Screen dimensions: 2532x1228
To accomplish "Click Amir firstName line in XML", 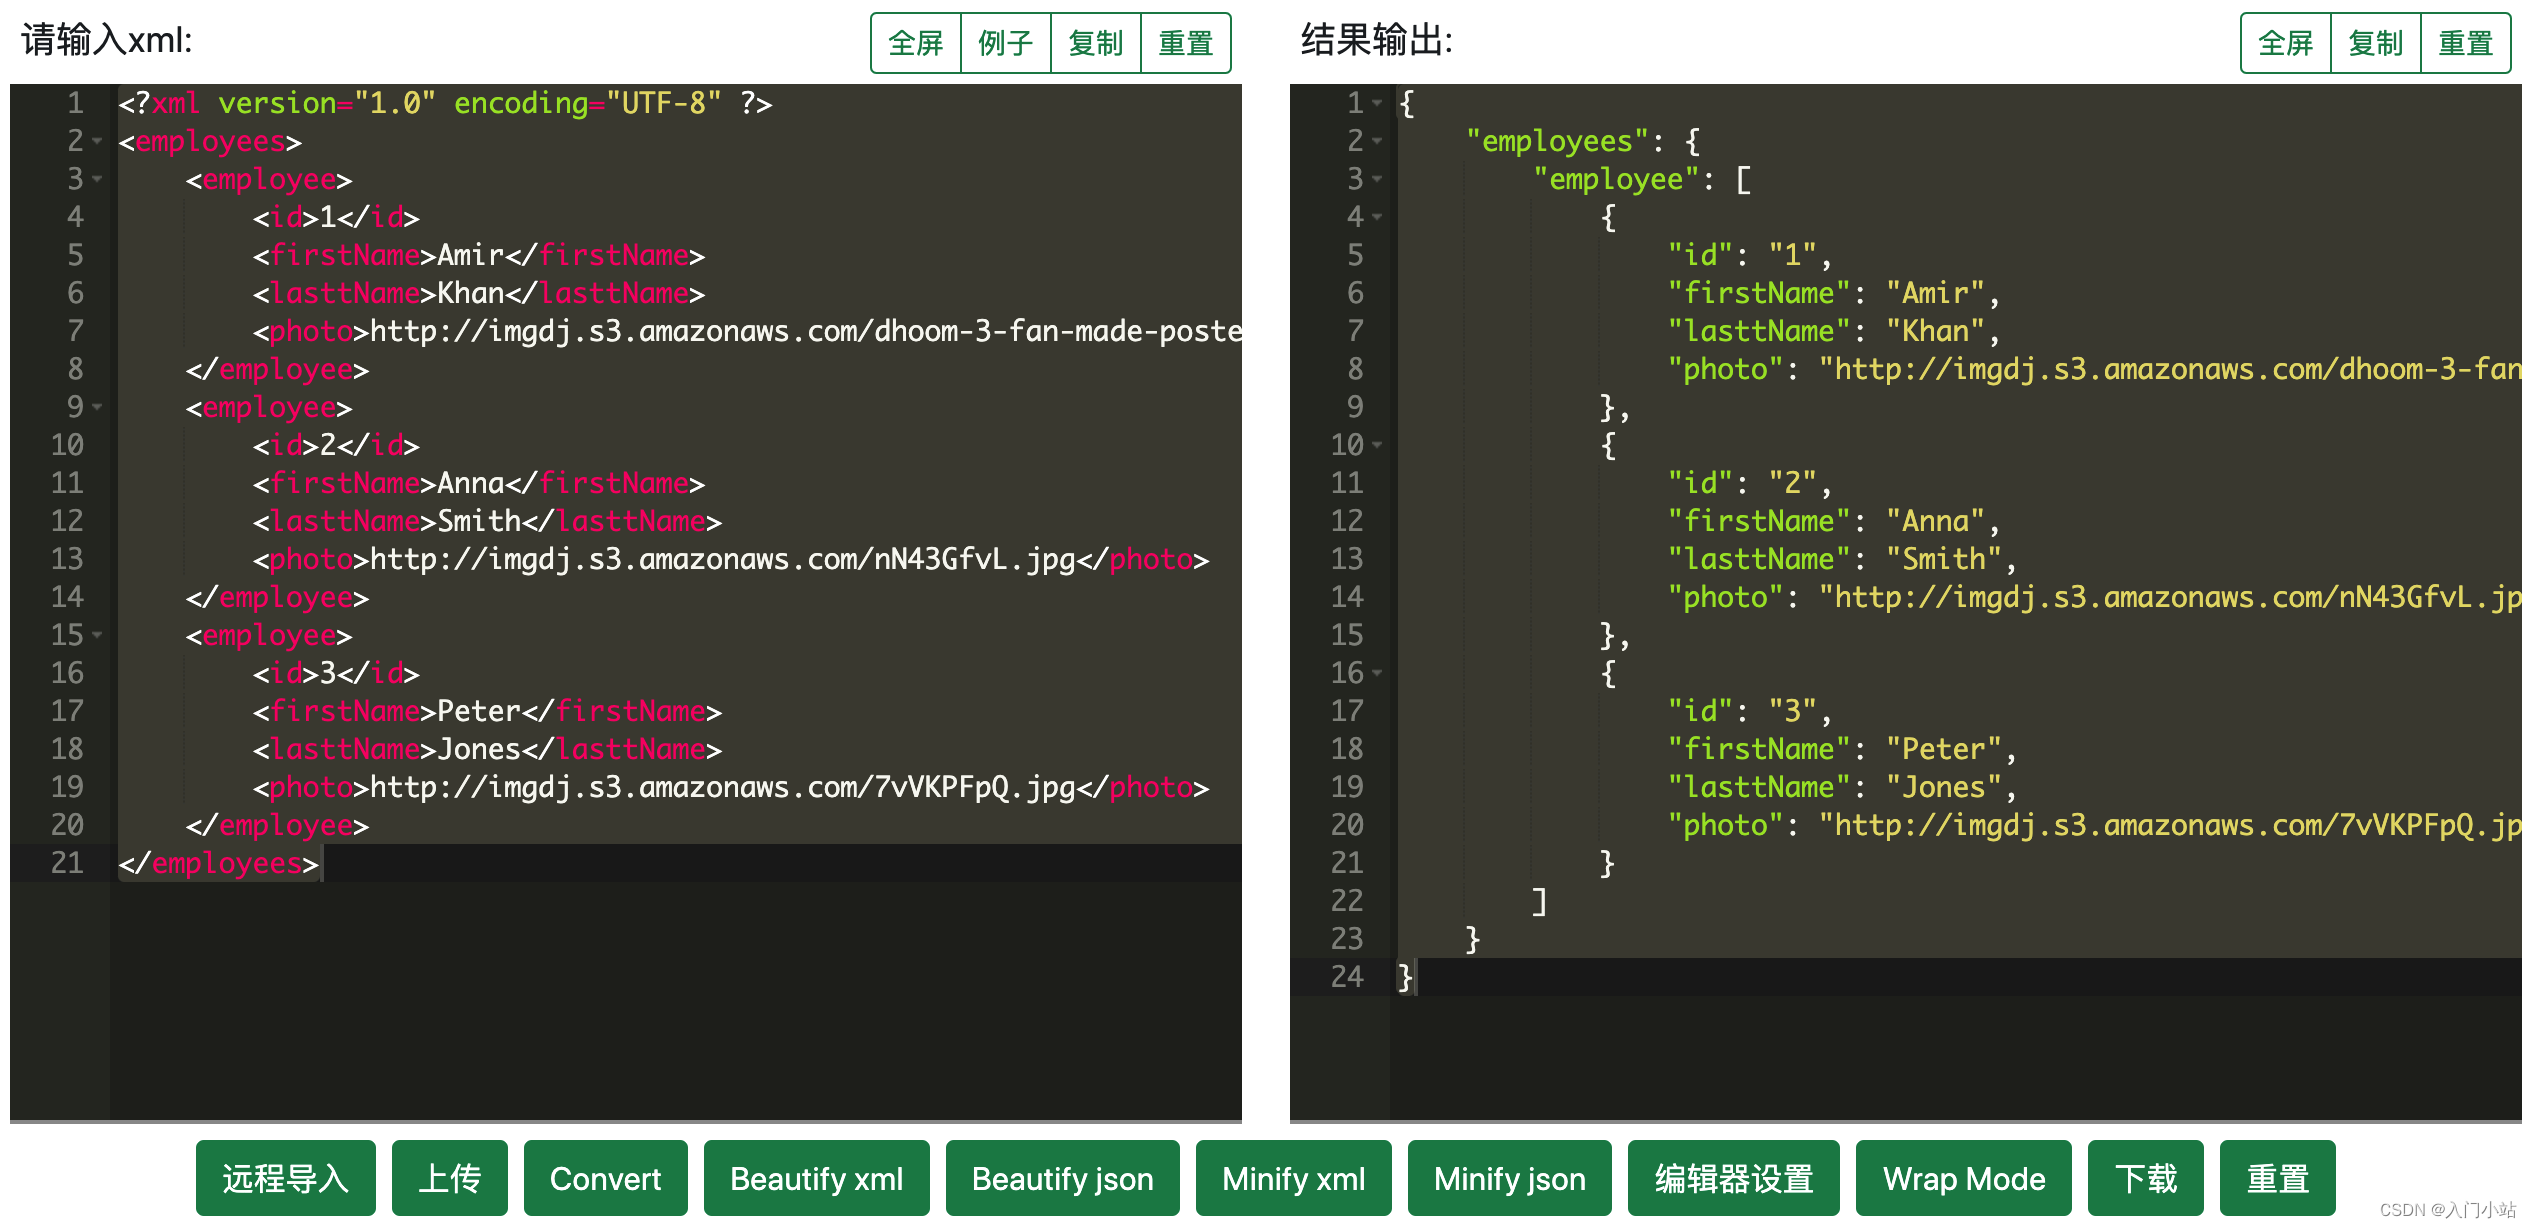I will point(479,255).
